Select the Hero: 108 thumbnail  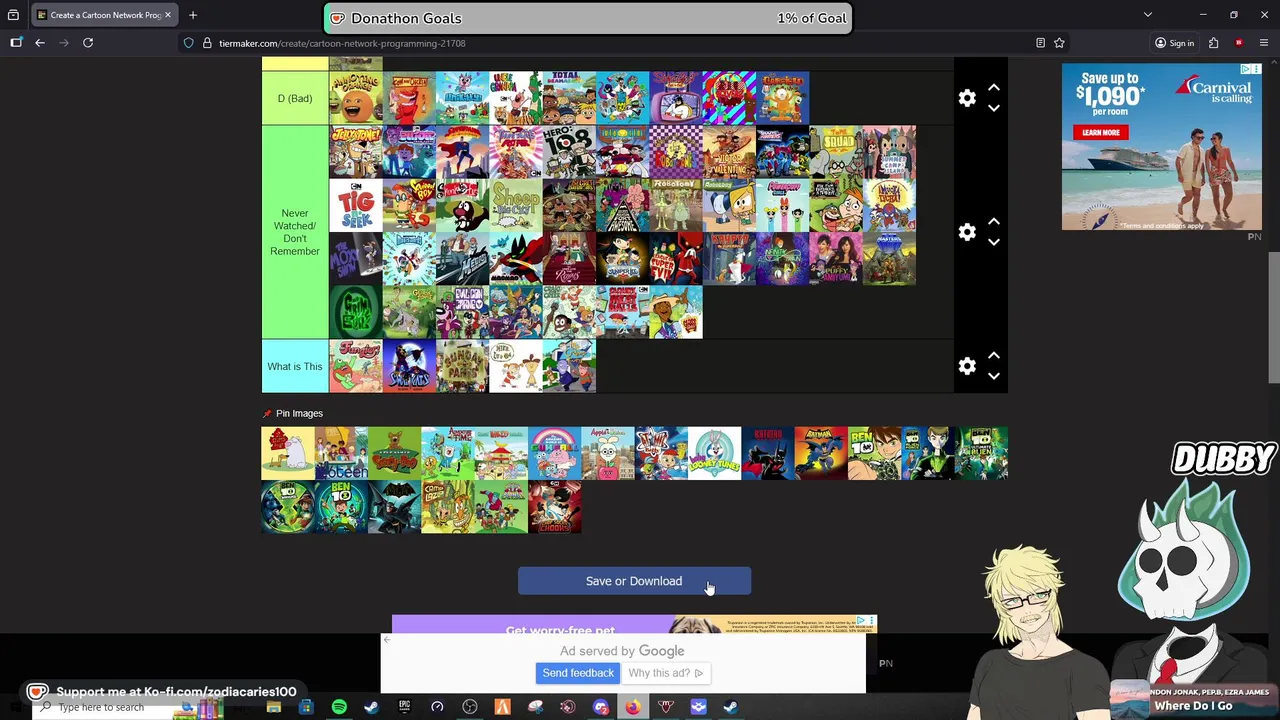[569, 152]
